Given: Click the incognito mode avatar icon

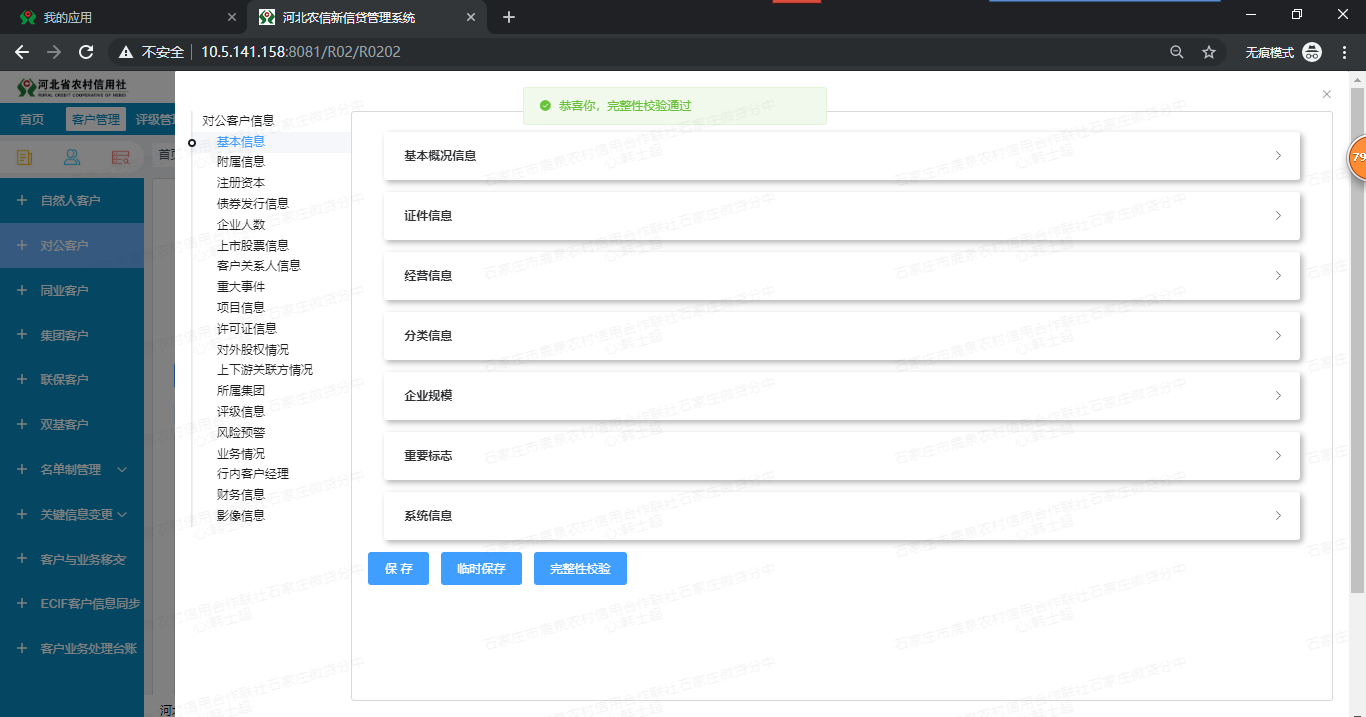Looking at the screenshot, I should coord(1311,52).
